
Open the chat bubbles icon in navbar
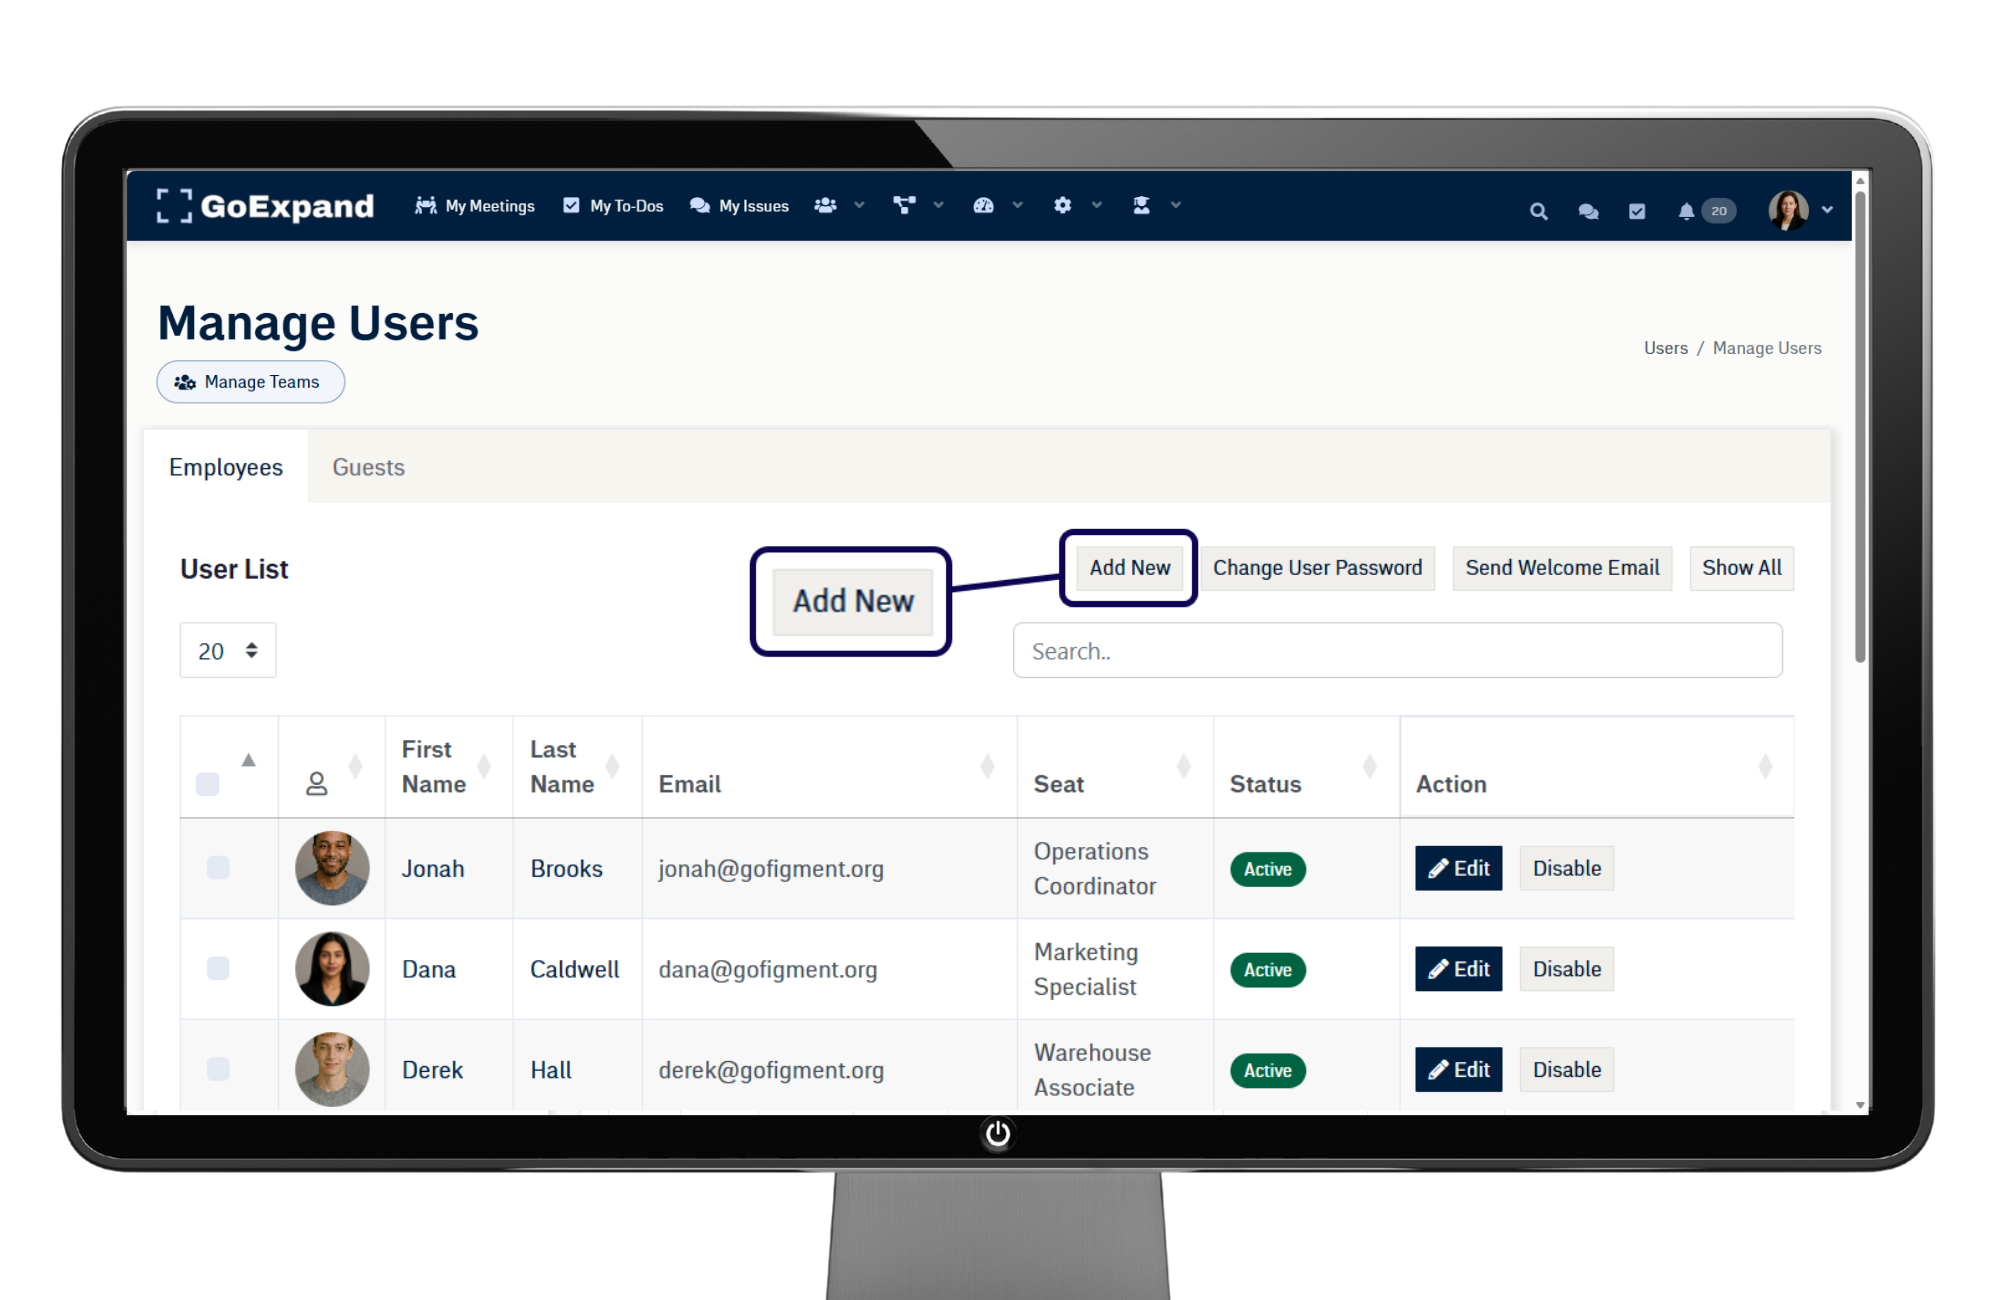click(x=1588, y=211)
